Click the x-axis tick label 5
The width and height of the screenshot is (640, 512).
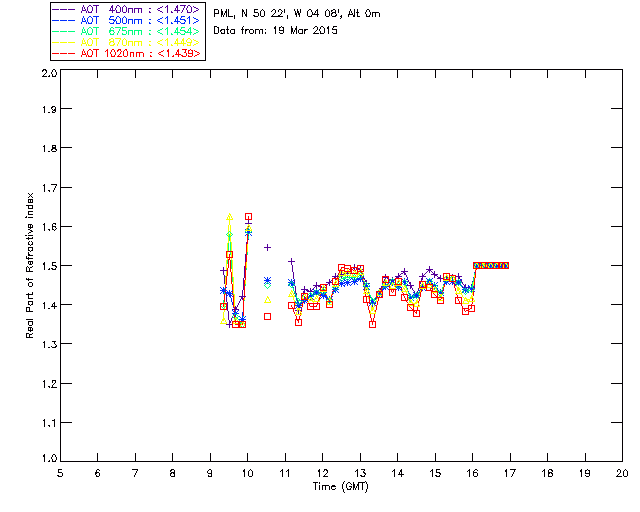pos(60,473)
